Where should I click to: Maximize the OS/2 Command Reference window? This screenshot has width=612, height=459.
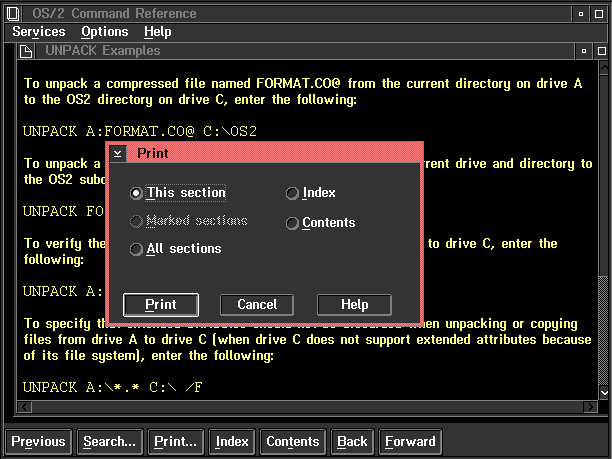point(599,14)
